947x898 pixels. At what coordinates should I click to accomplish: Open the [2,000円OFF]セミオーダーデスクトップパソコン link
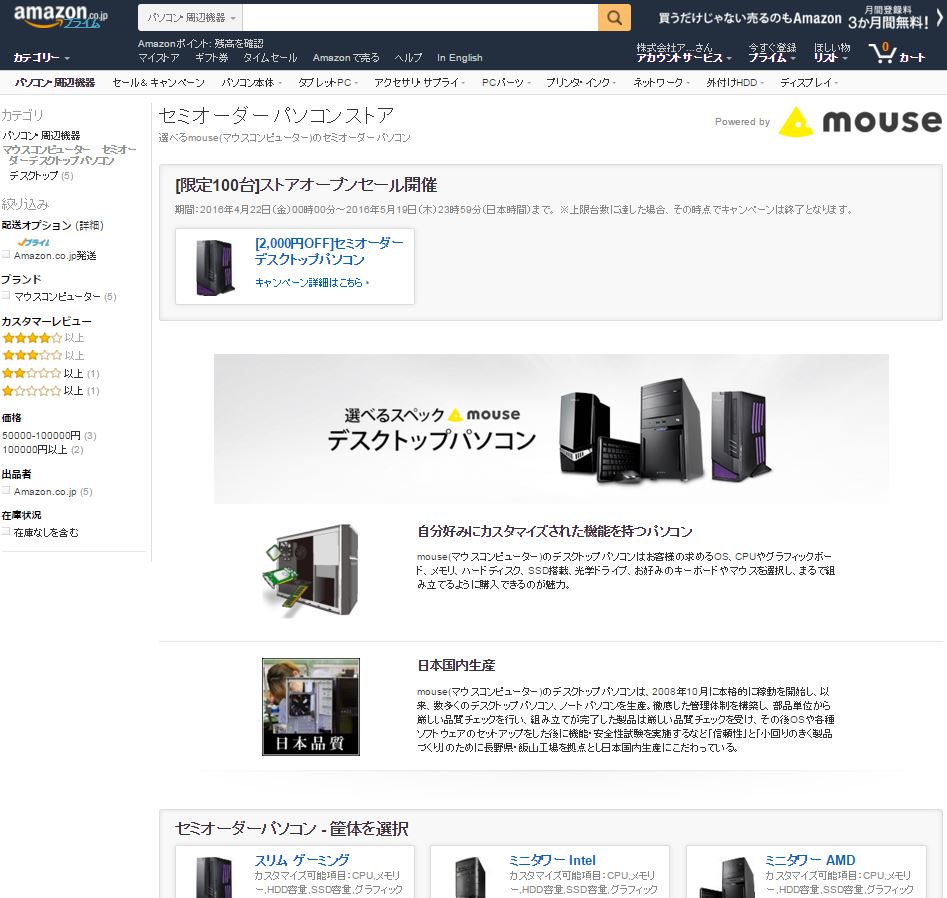click(x=329, y=251)
